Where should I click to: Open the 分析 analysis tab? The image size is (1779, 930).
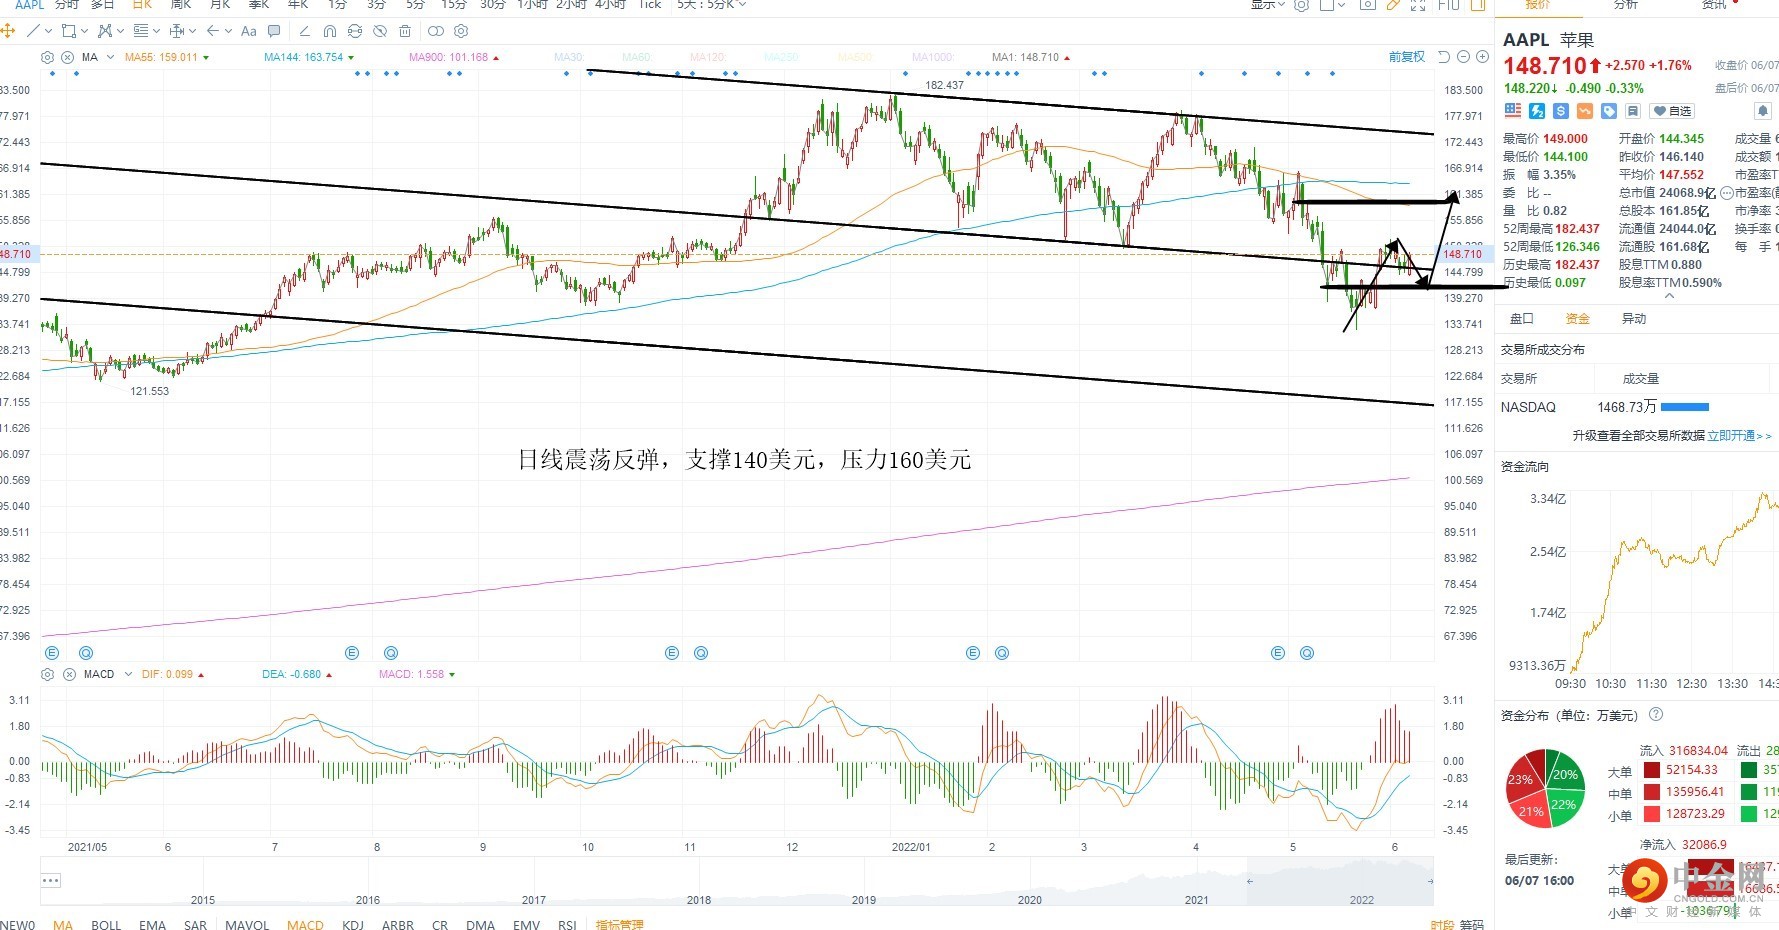(1626, 5)
